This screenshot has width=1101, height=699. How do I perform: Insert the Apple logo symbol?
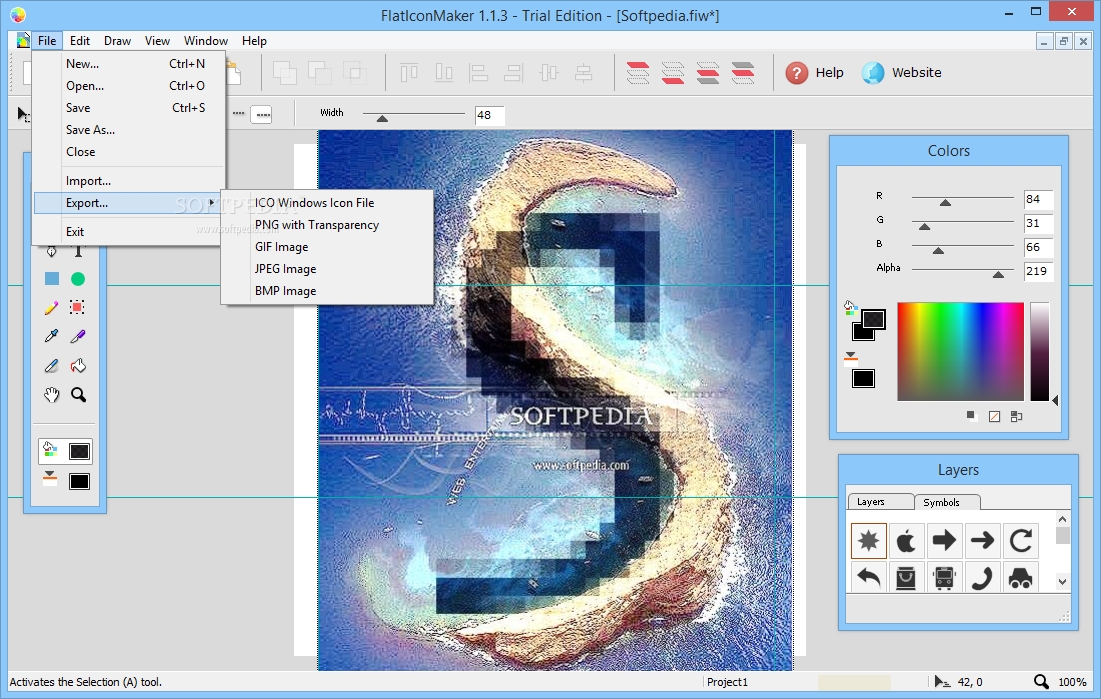coord(906,540)
